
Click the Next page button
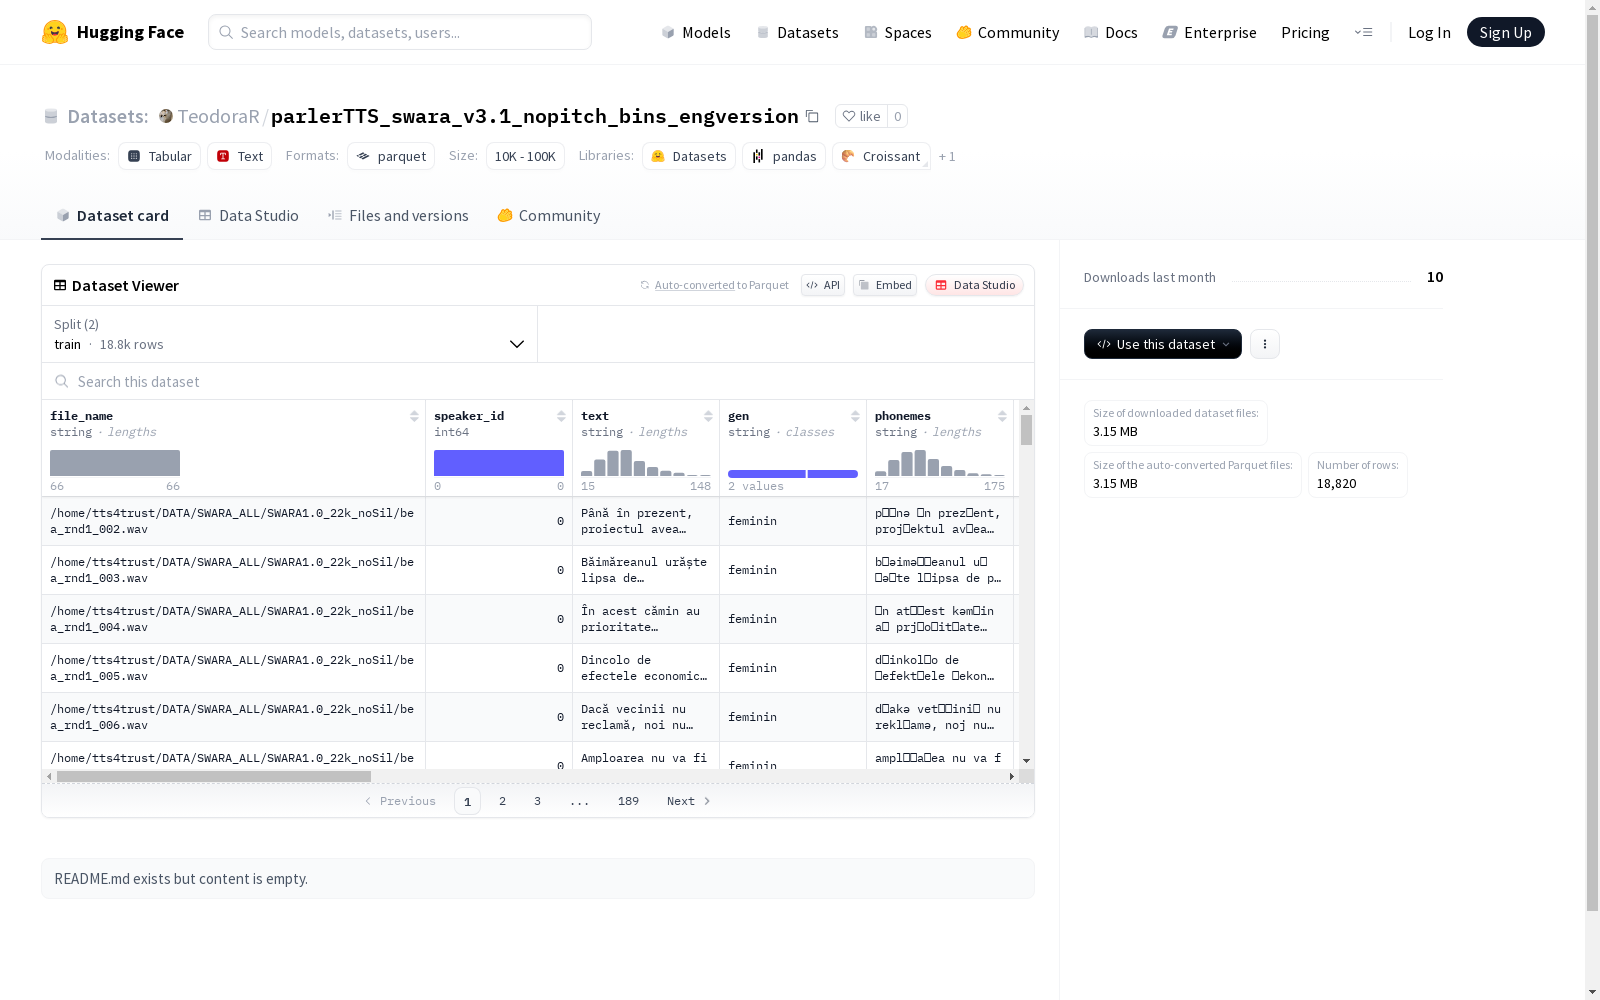point(689,801)
